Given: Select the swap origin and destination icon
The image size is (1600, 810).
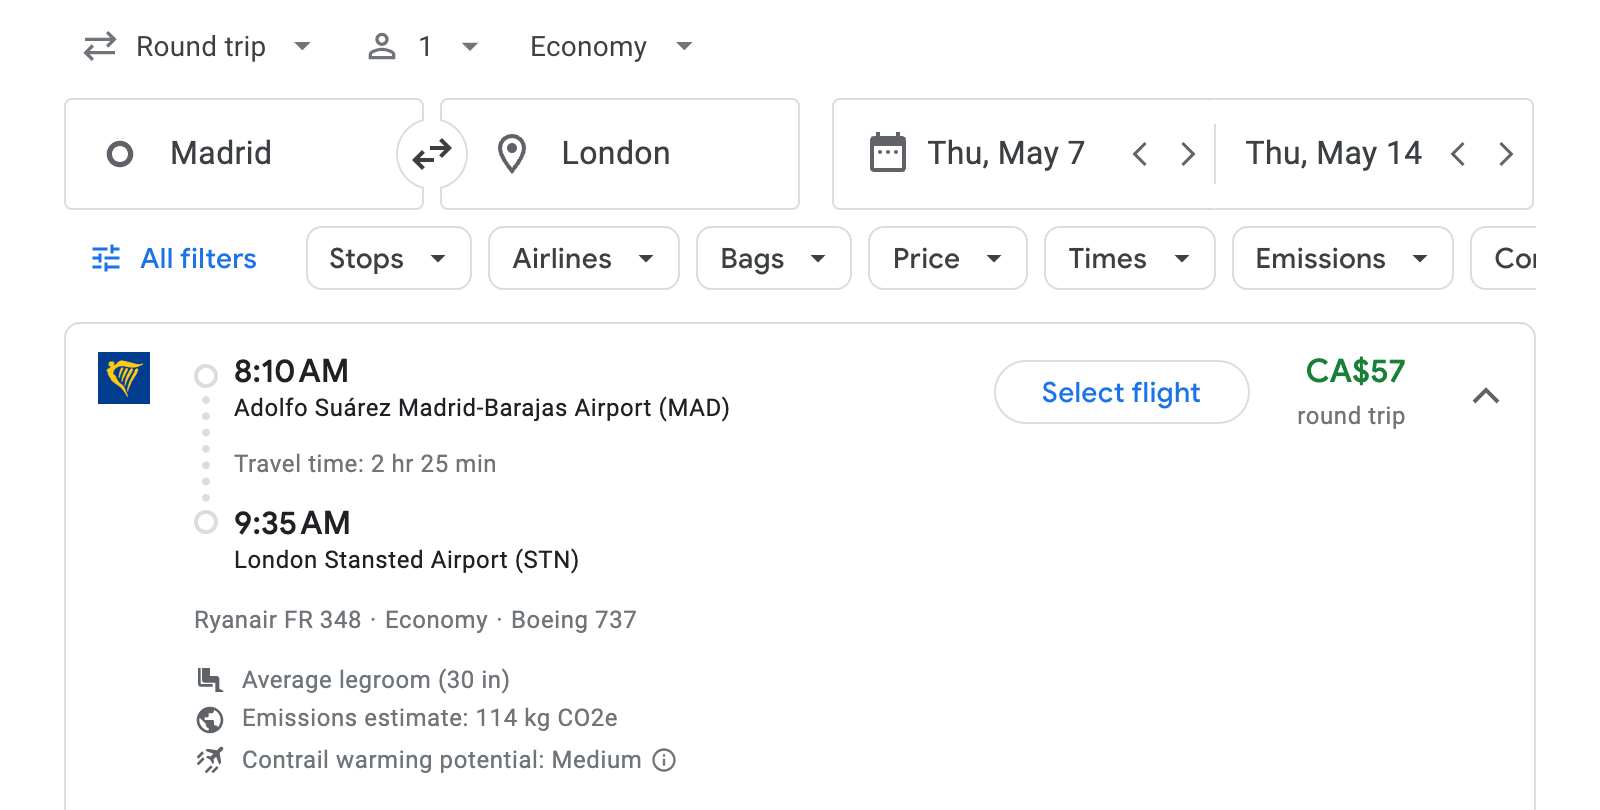Looking at the screenshot, I should point(431,153).
